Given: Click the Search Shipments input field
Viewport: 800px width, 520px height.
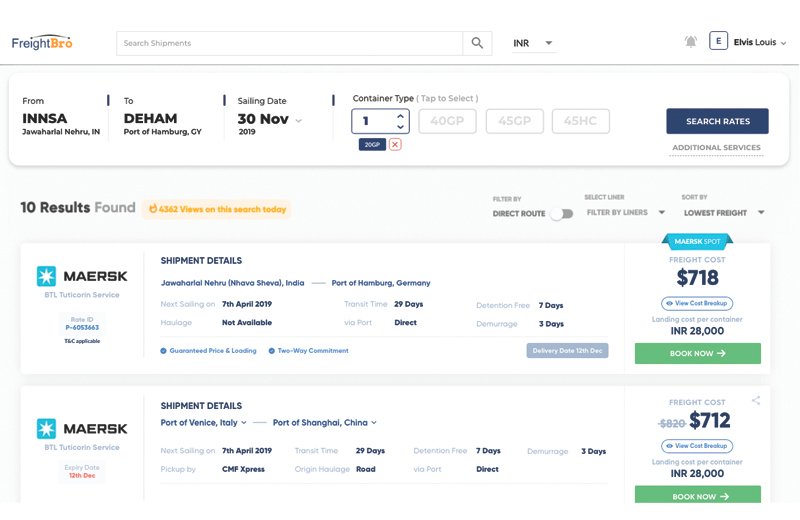Looking at the screenshot, I should click(290, 43).
